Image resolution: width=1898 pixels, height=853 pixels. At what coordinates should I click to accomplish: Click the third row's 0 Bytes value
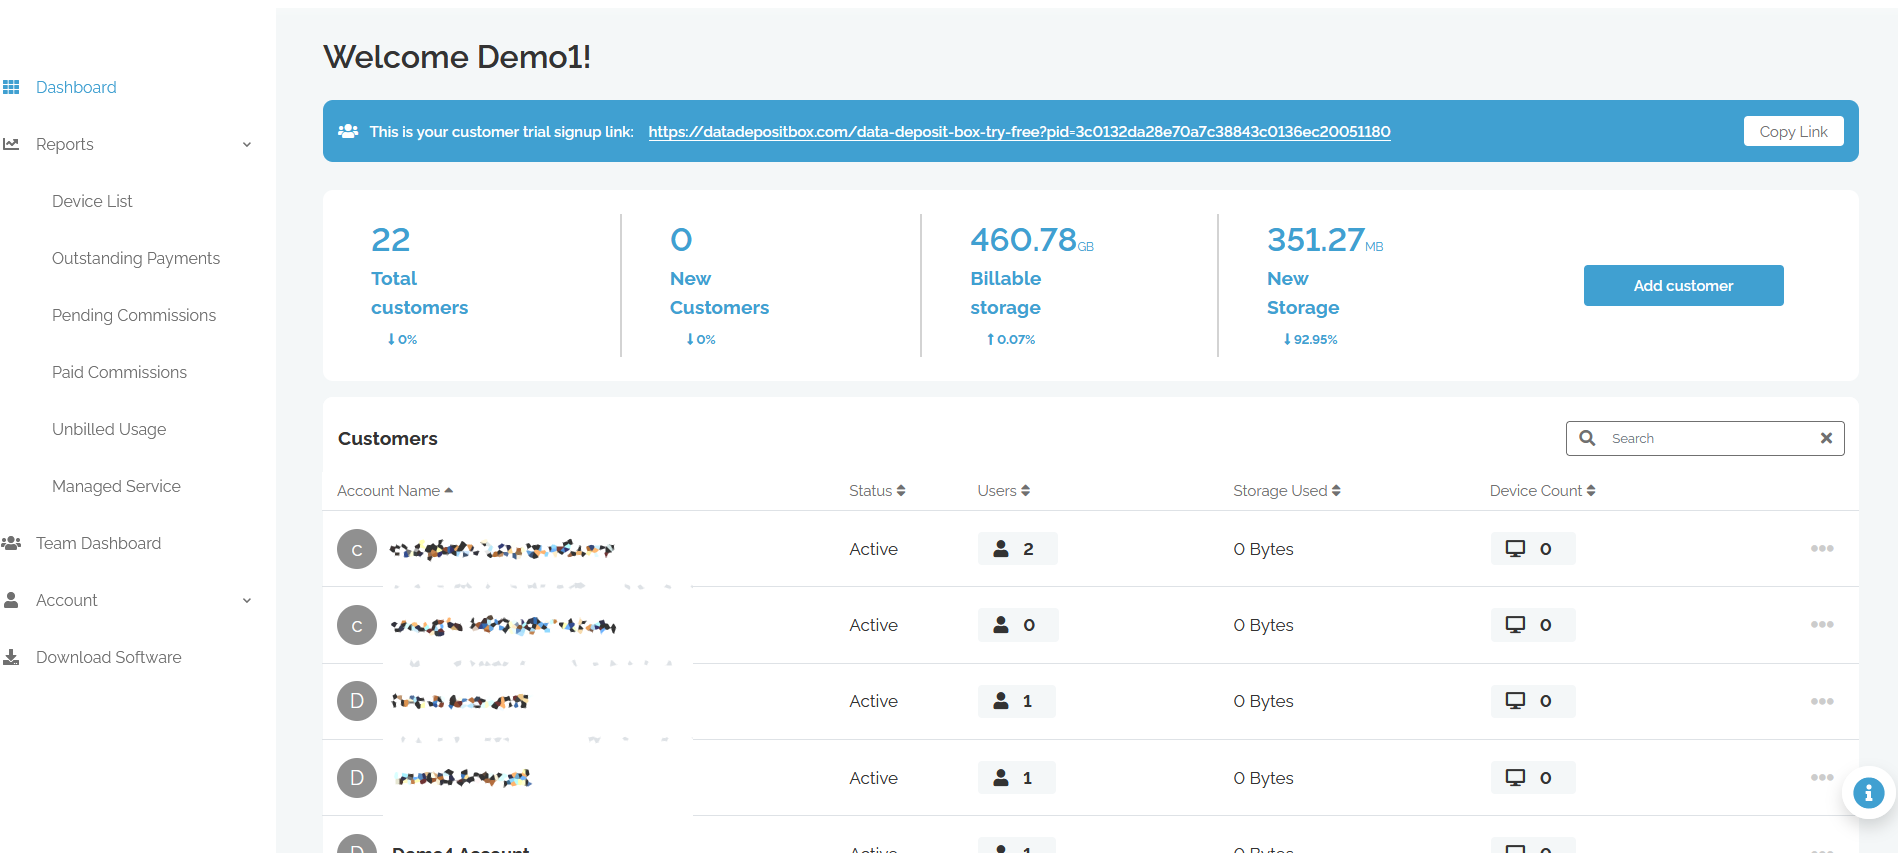pyautogui.click(x=1263, y=701)
